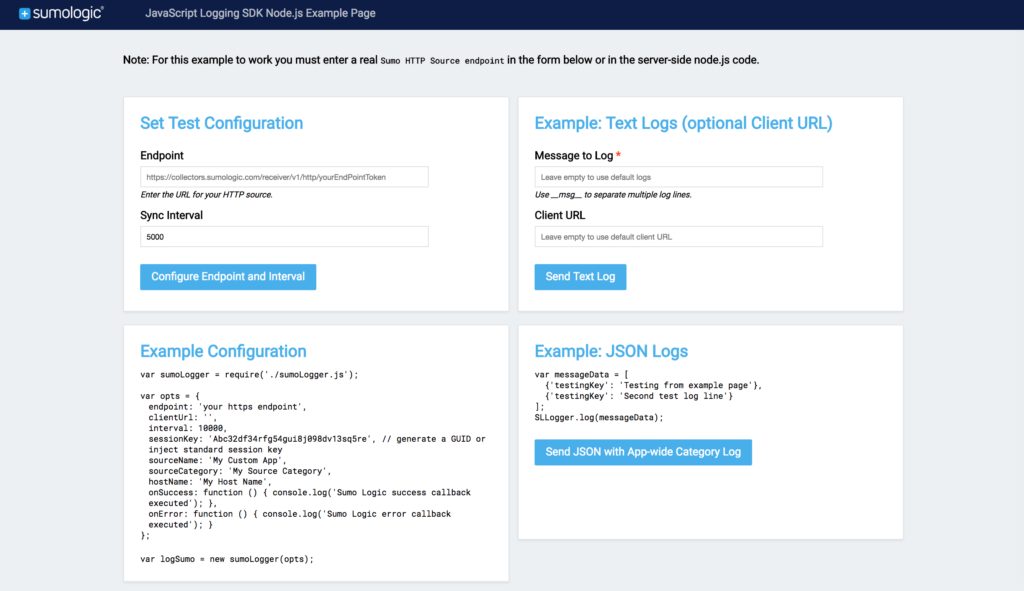Click code line 'Testing from example page'

(x=654, y=385)
